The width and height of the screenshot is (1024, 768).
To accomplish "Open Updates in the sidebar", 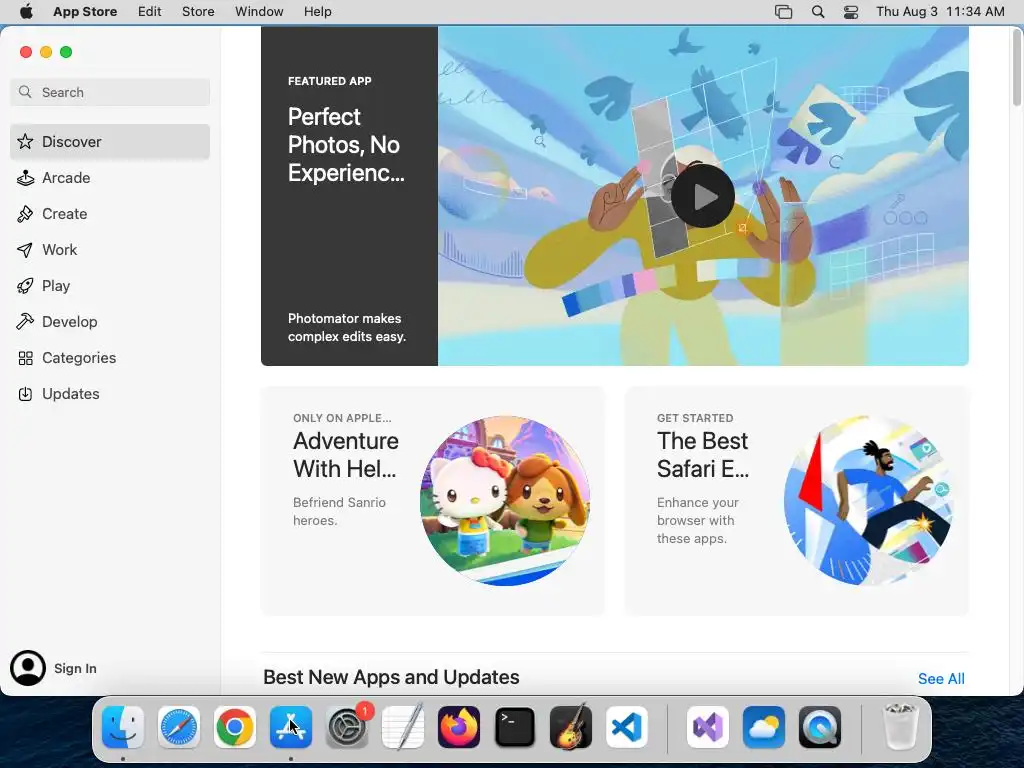I will (x=110, y=394).
